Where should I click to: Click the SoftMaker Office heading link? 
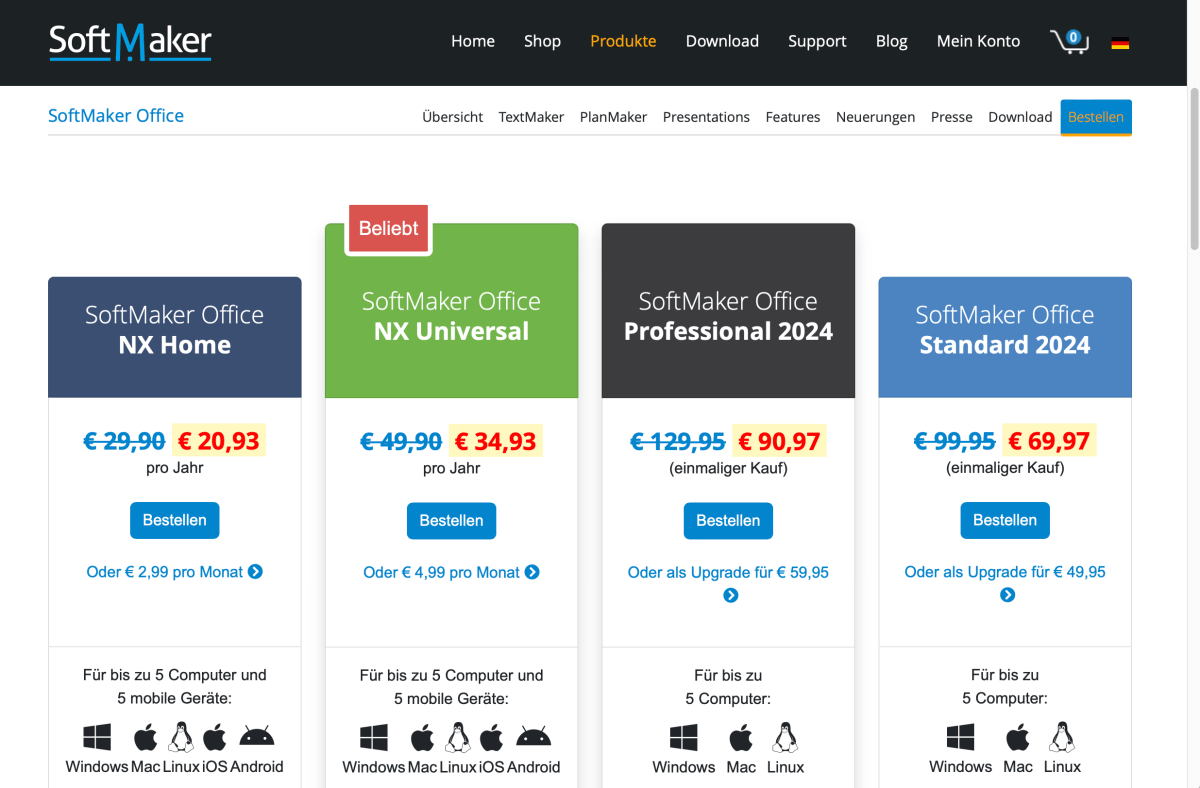[116, 115]
